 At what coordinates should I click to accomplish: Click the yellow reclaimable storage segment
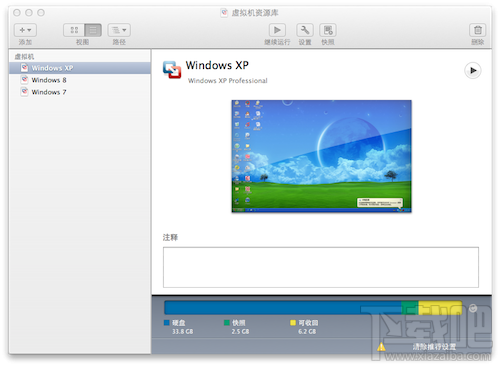(440, 307)
